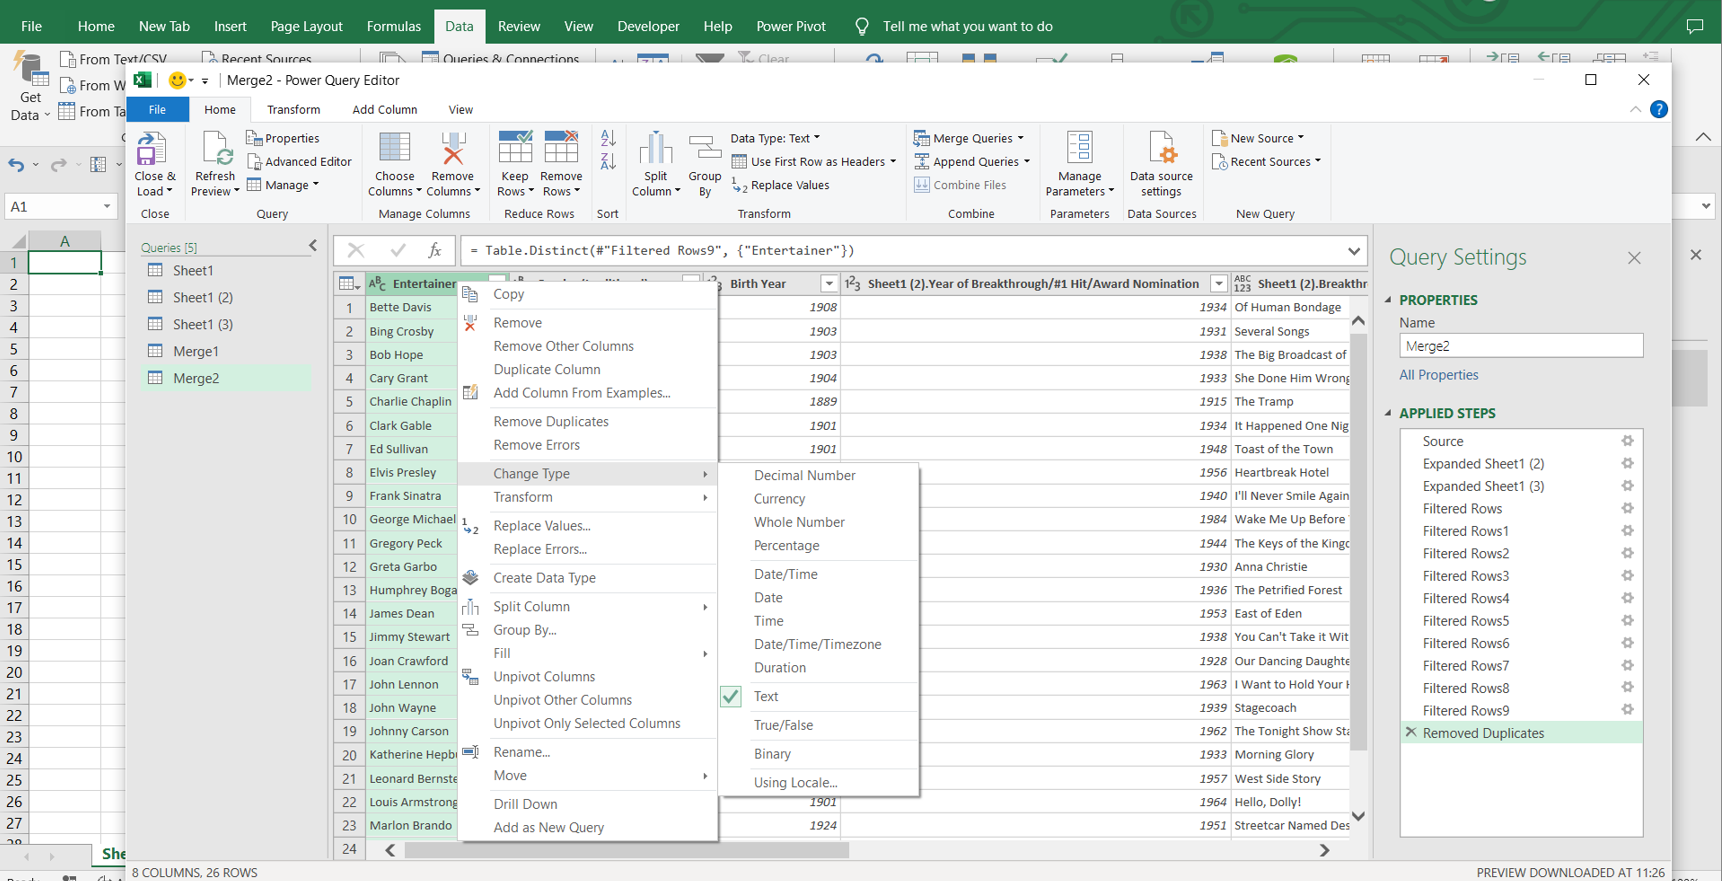
Task: Click the Remove Columns icon
Action: pos(453,148)
